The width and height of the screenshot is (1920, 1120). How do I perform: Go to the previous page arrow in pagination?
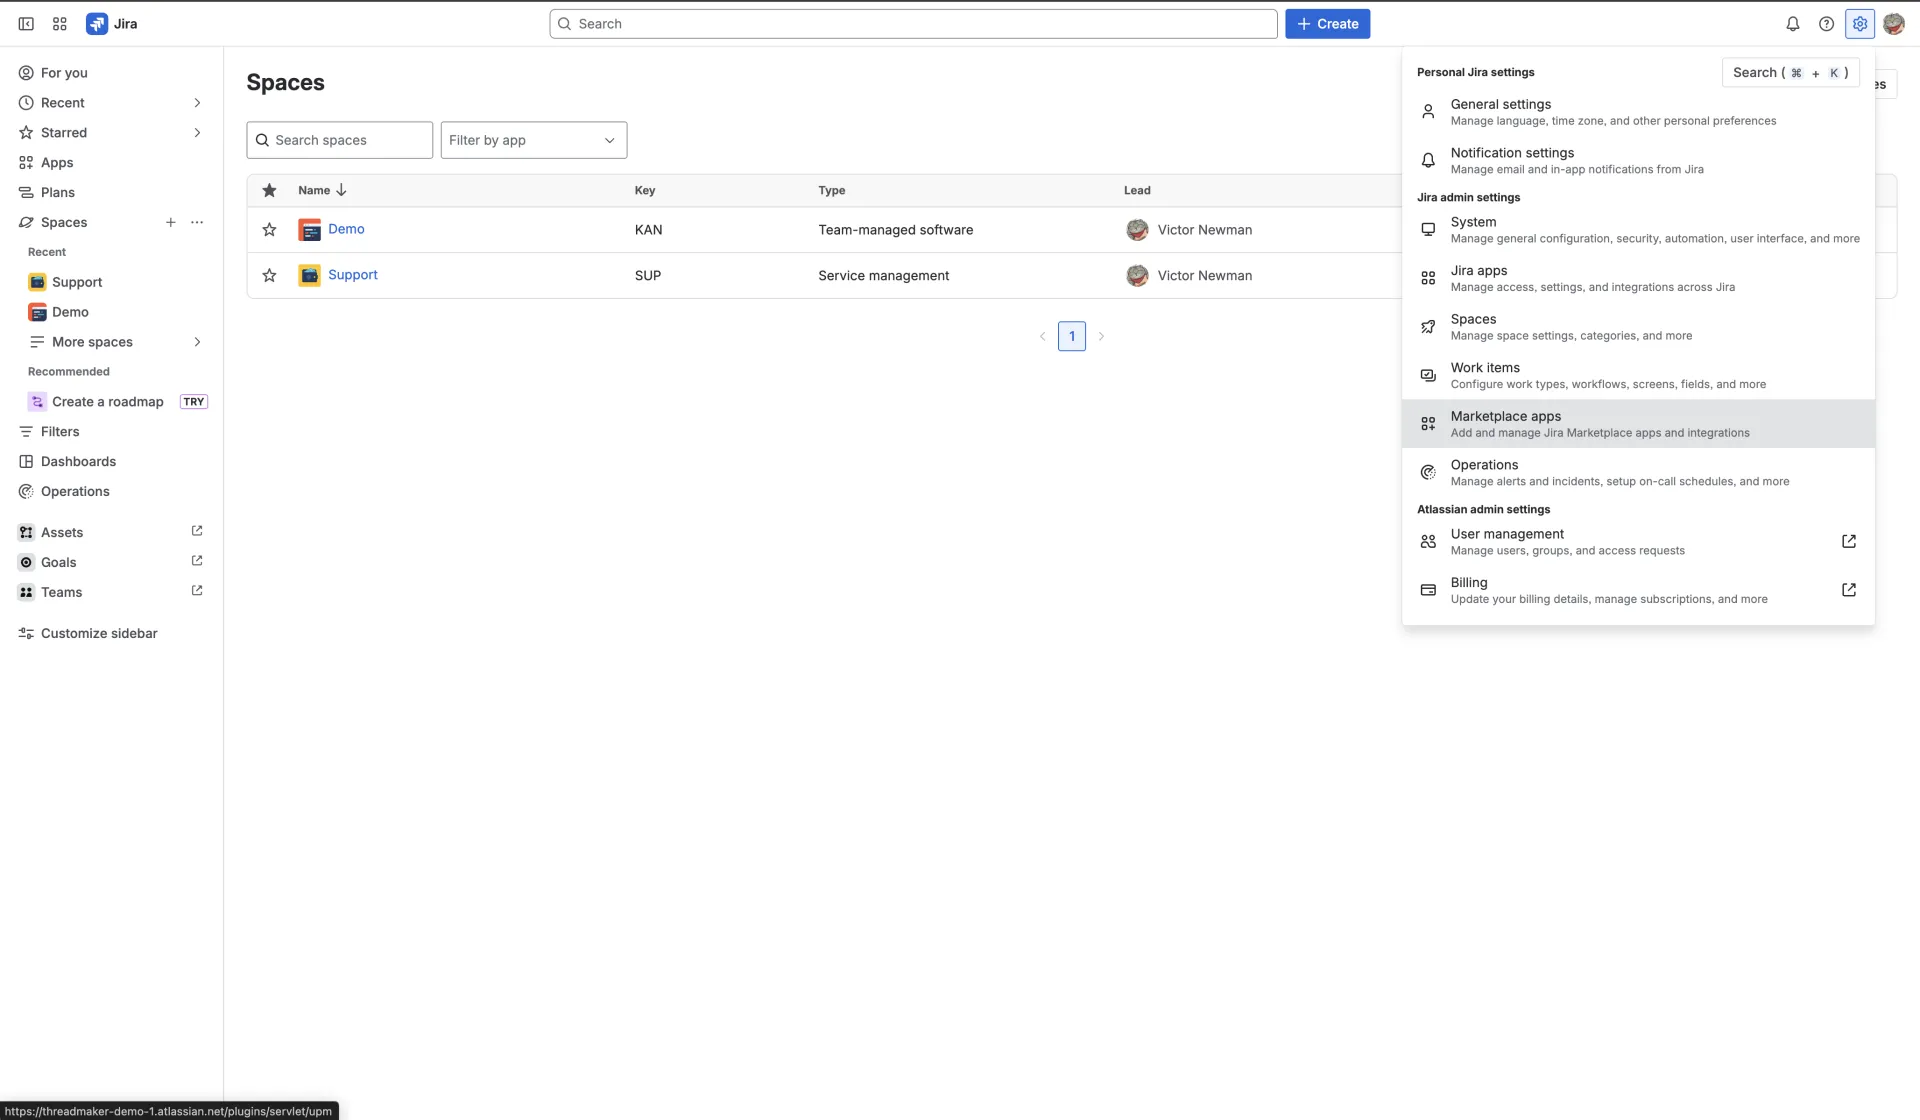[1042, 336]
